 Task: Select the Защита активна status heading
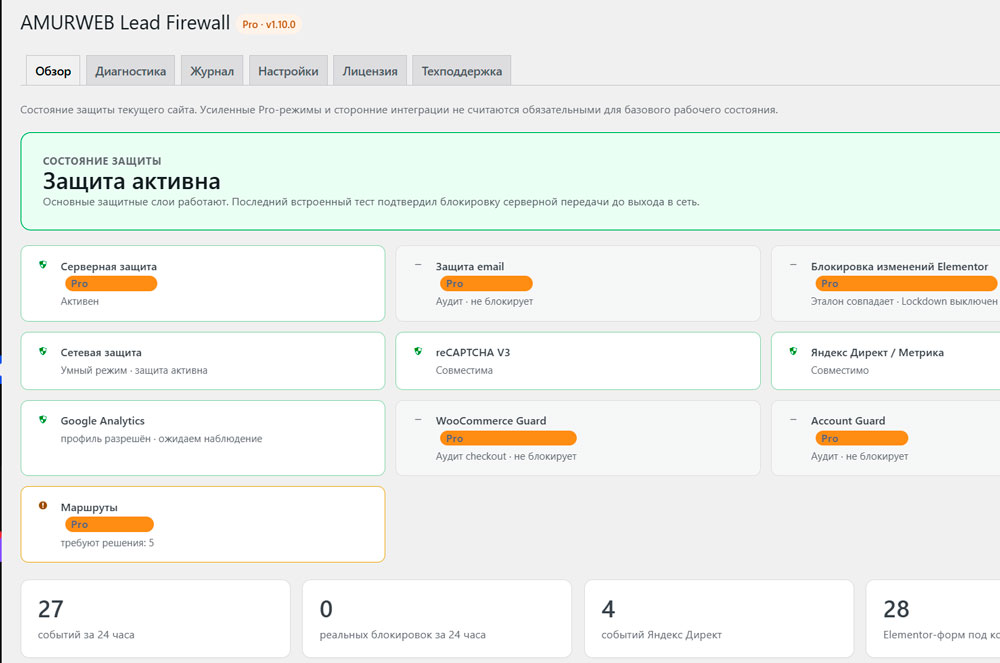point(131,182)
